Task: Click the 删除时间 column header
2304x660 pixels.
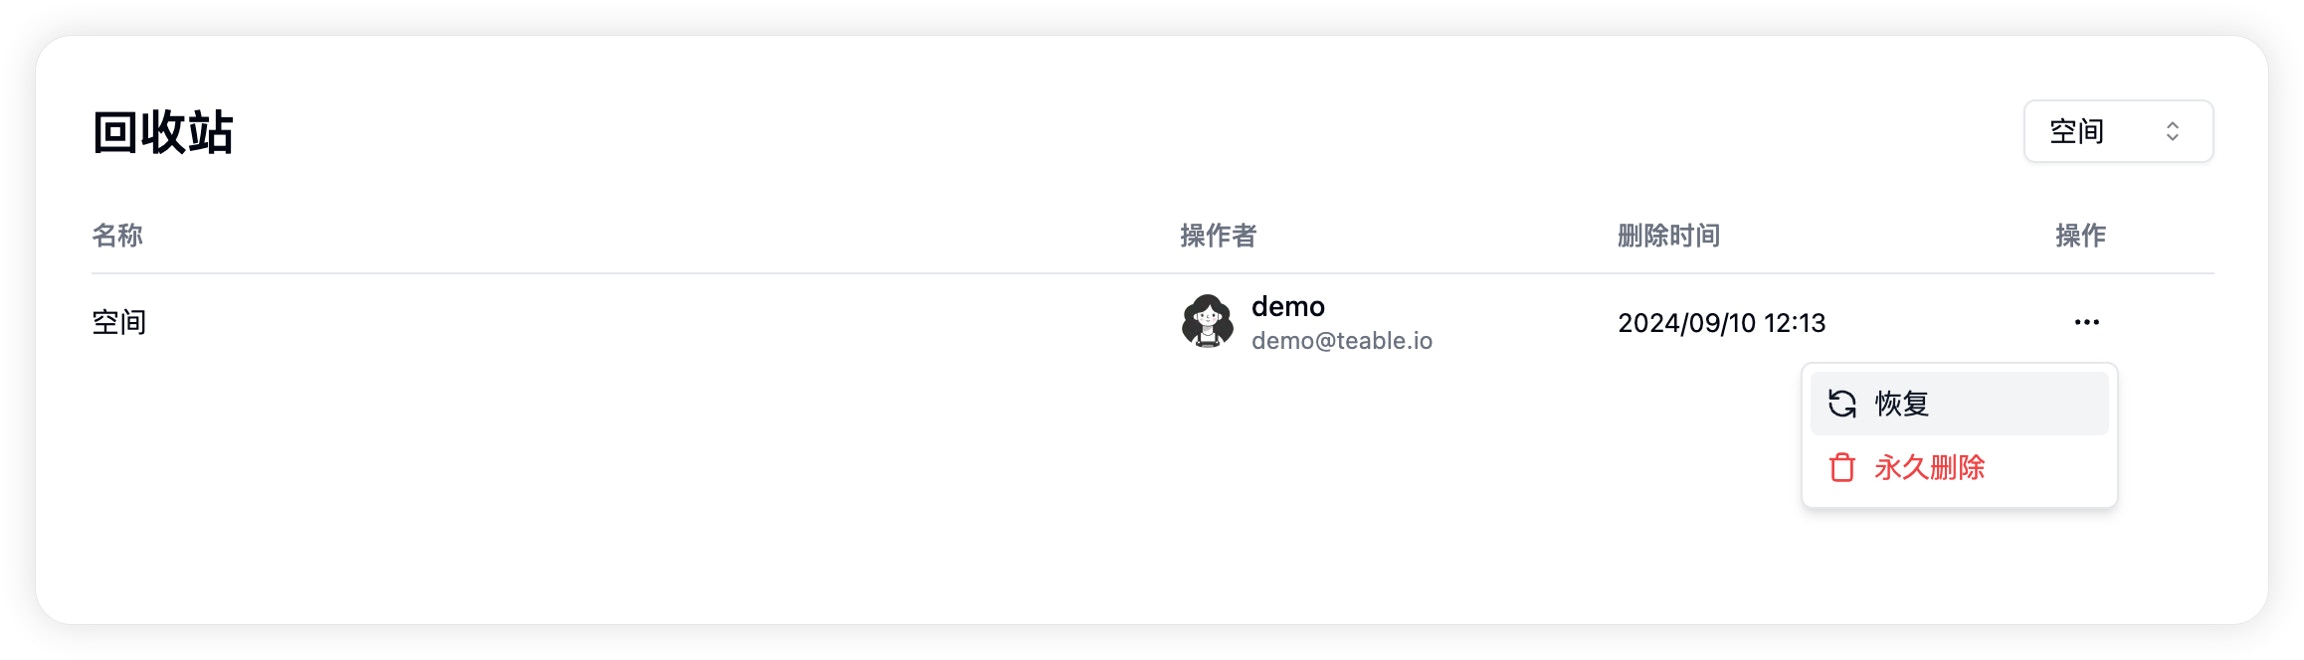Action: [1668, 236]
